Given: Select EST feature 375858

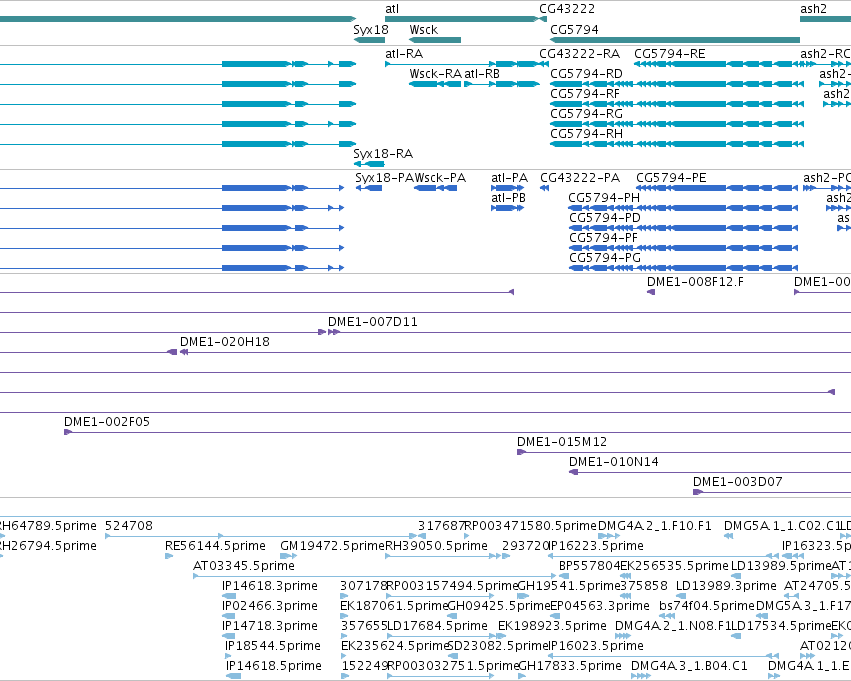Looking at the screenshot, I should (x=644, y=587).
